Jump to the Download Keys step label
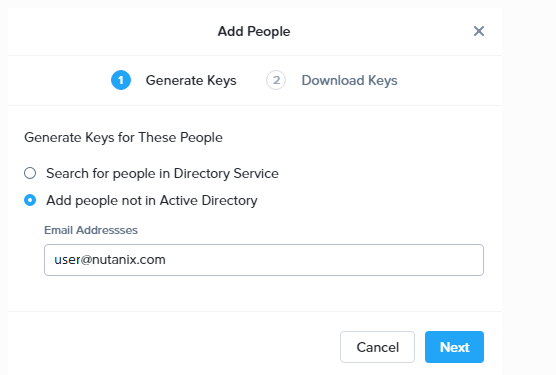 349,80
